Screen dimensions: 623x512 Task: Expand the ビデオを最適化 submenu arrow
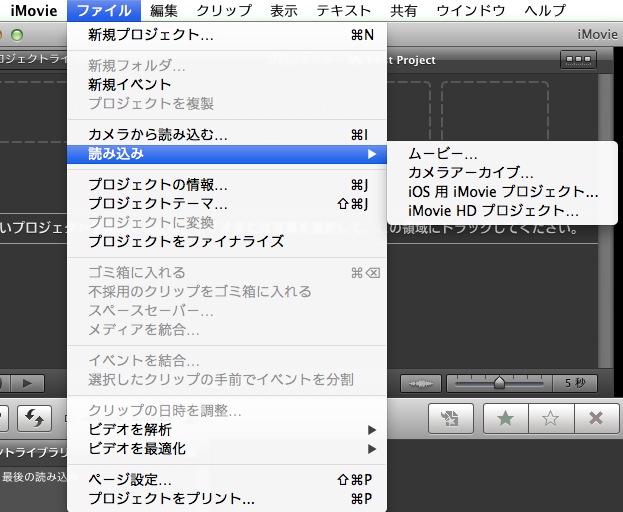[371, 449]
